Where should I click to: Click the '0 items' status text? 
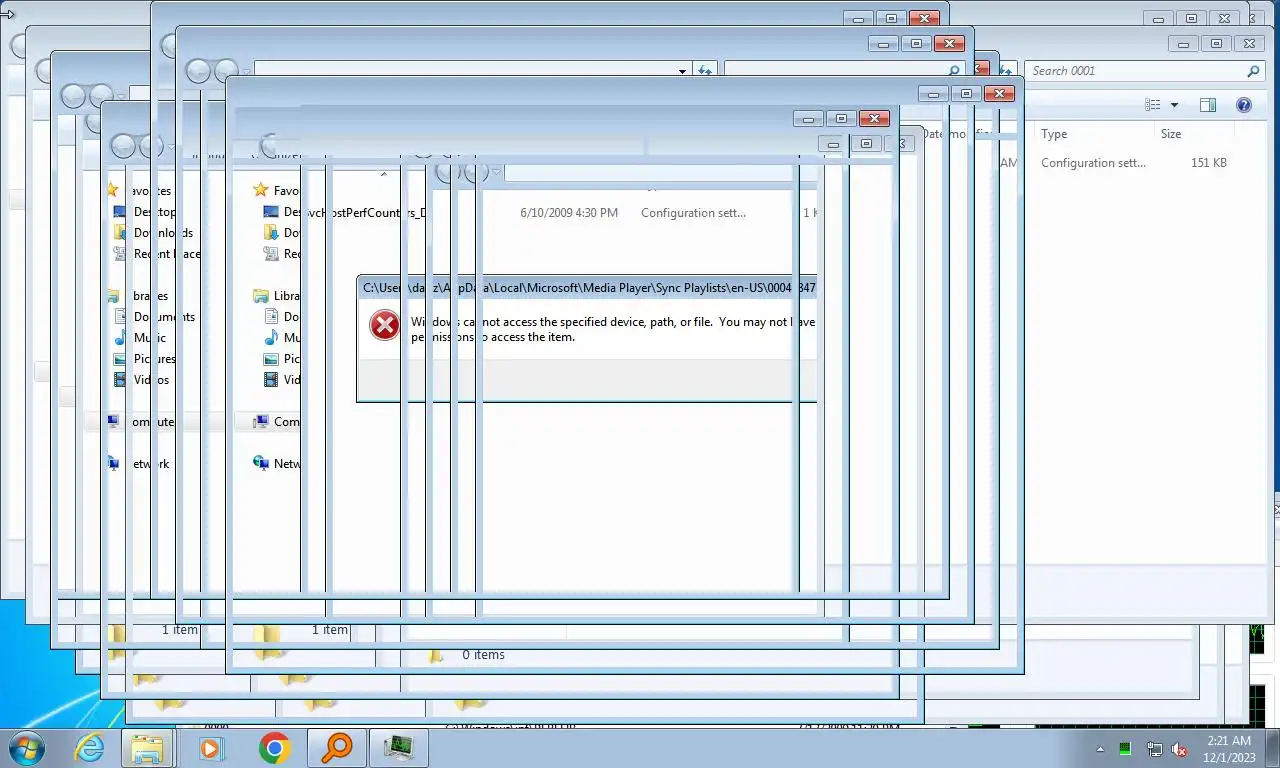click(x=483, y=655)
